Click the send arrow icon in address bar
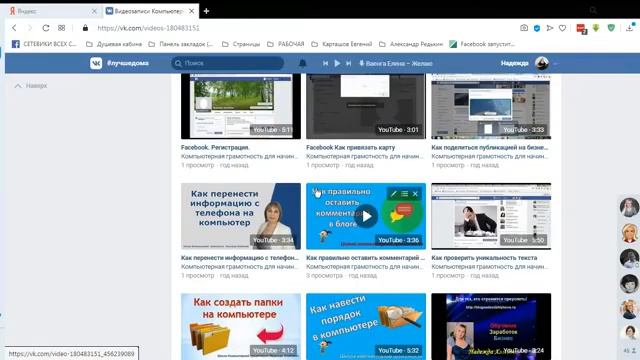 coord(550,28)
